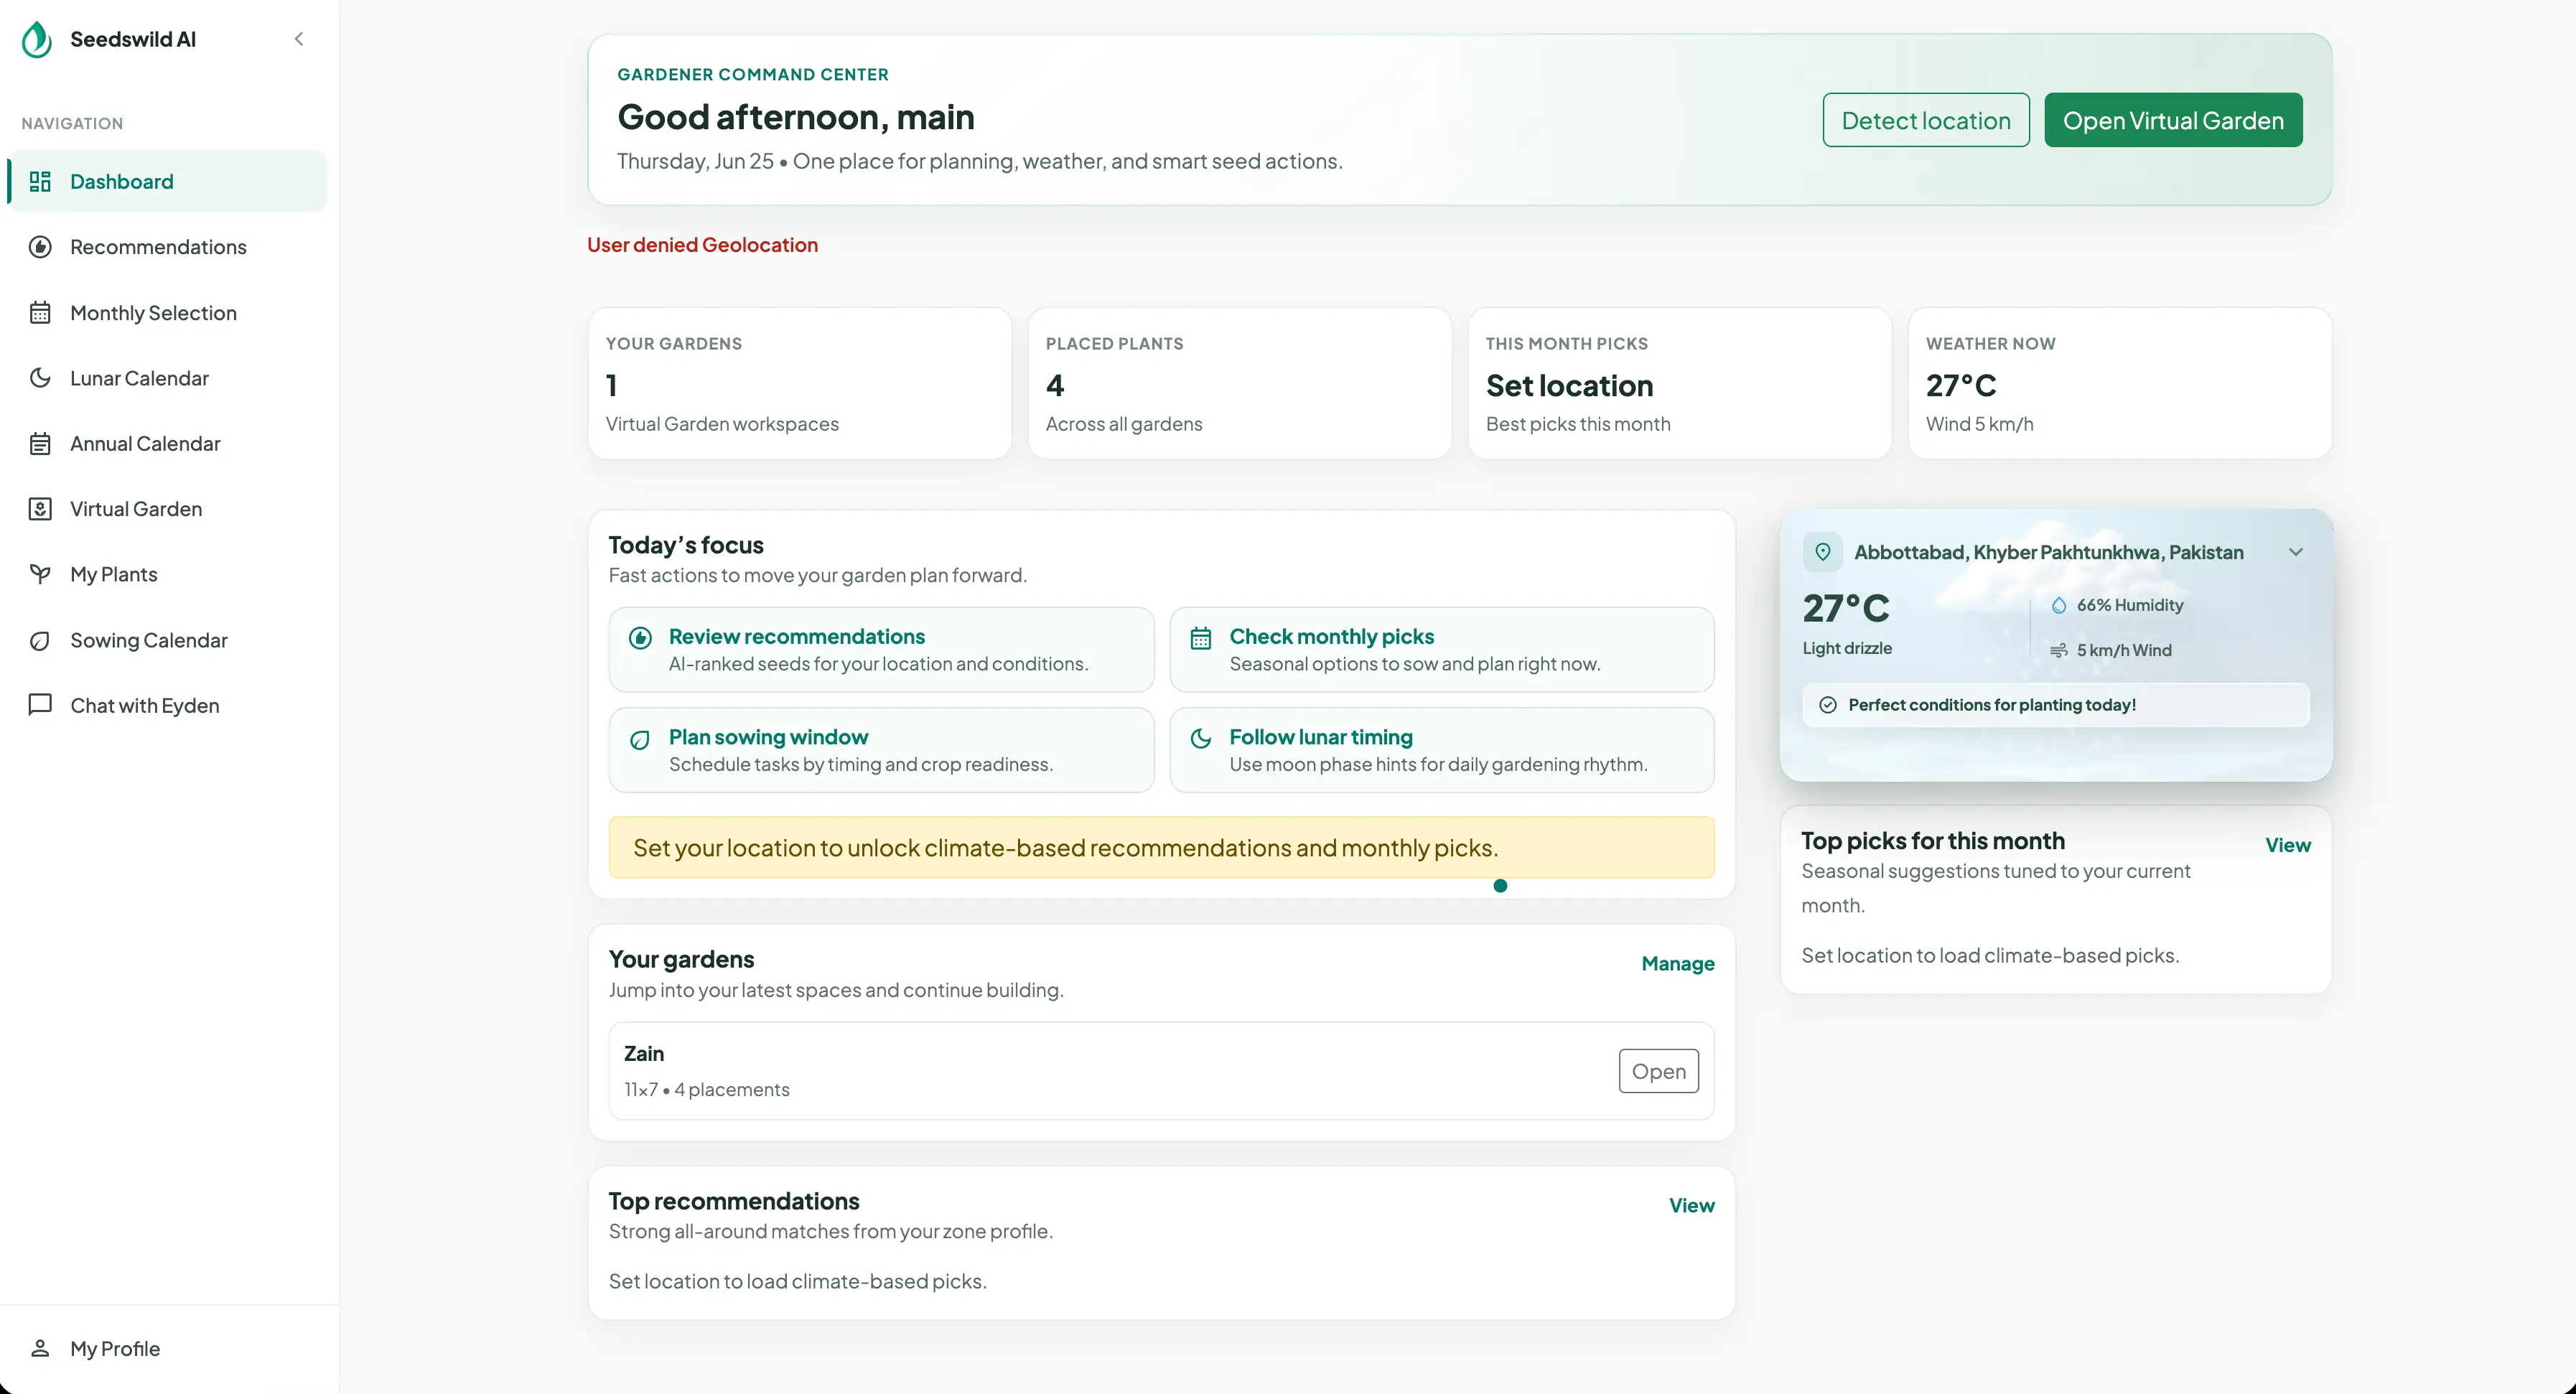Click the Chat with Eyden bubble icon
2576x1394 pixels.
pyautogui.click(x=40, y=705)
